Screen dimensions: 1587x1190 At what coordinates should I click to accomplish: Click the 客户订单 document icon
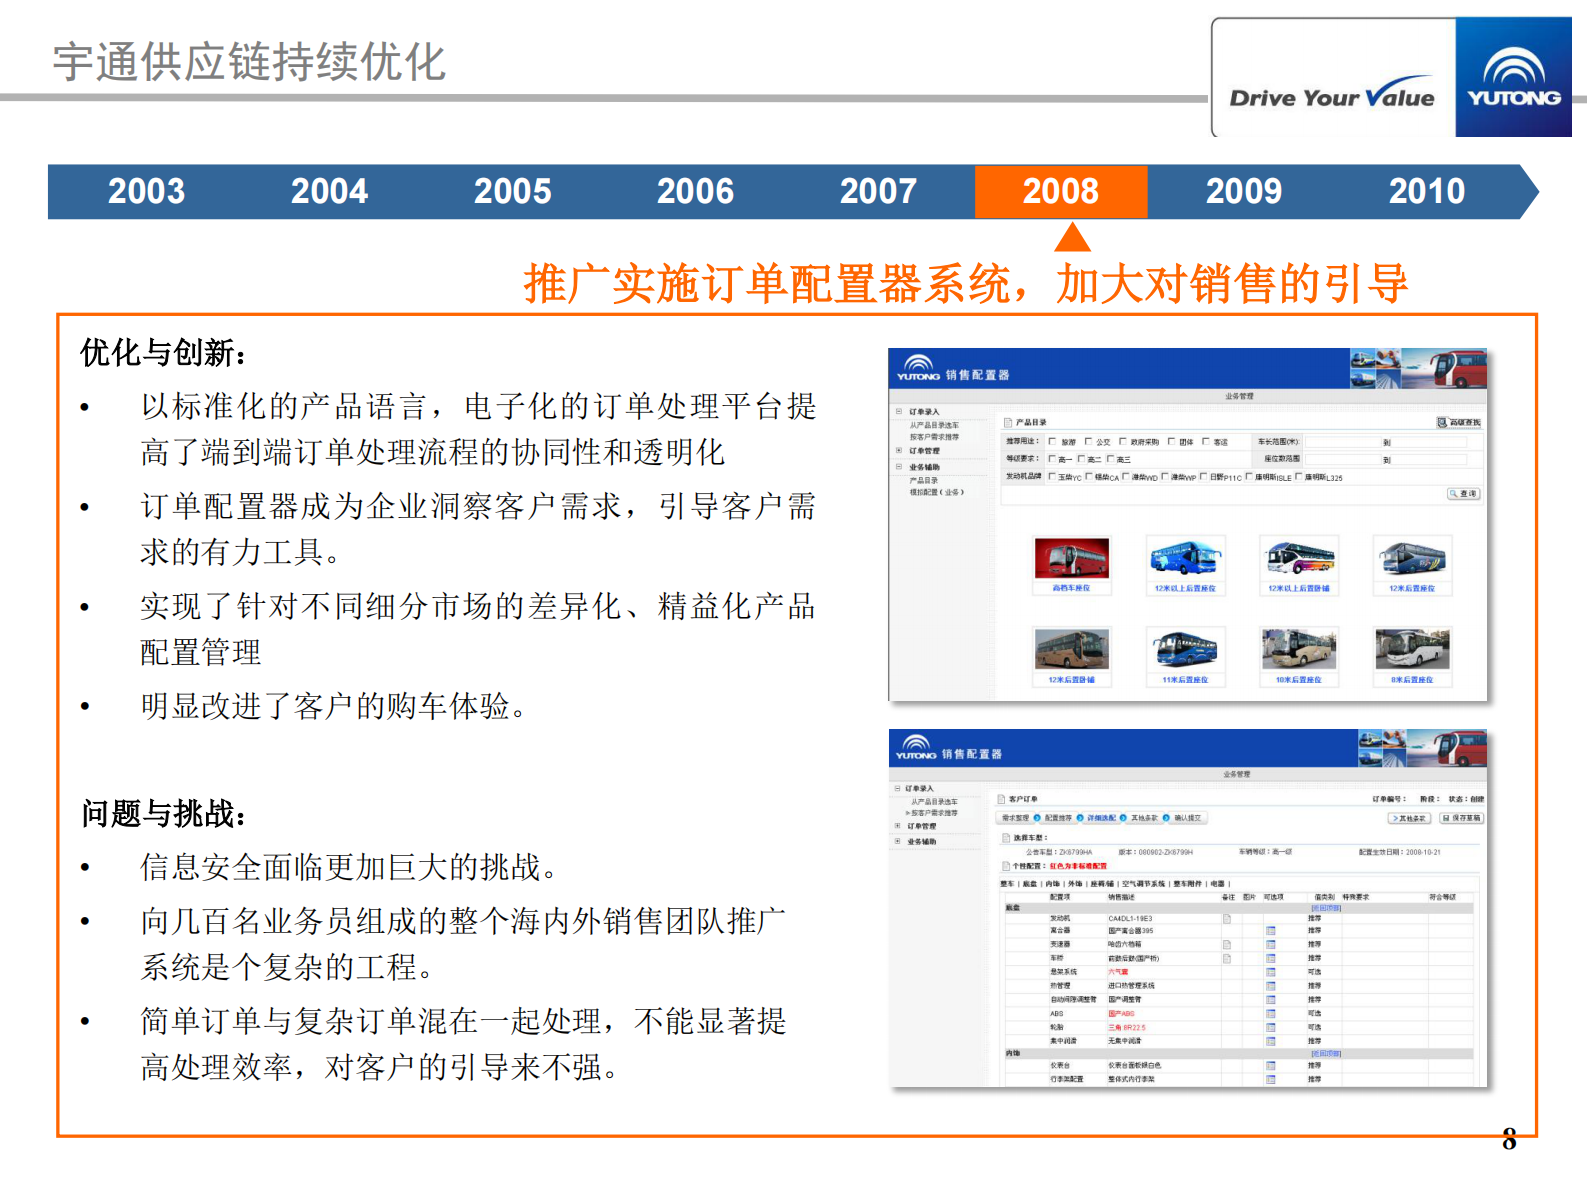point(1001,799)
